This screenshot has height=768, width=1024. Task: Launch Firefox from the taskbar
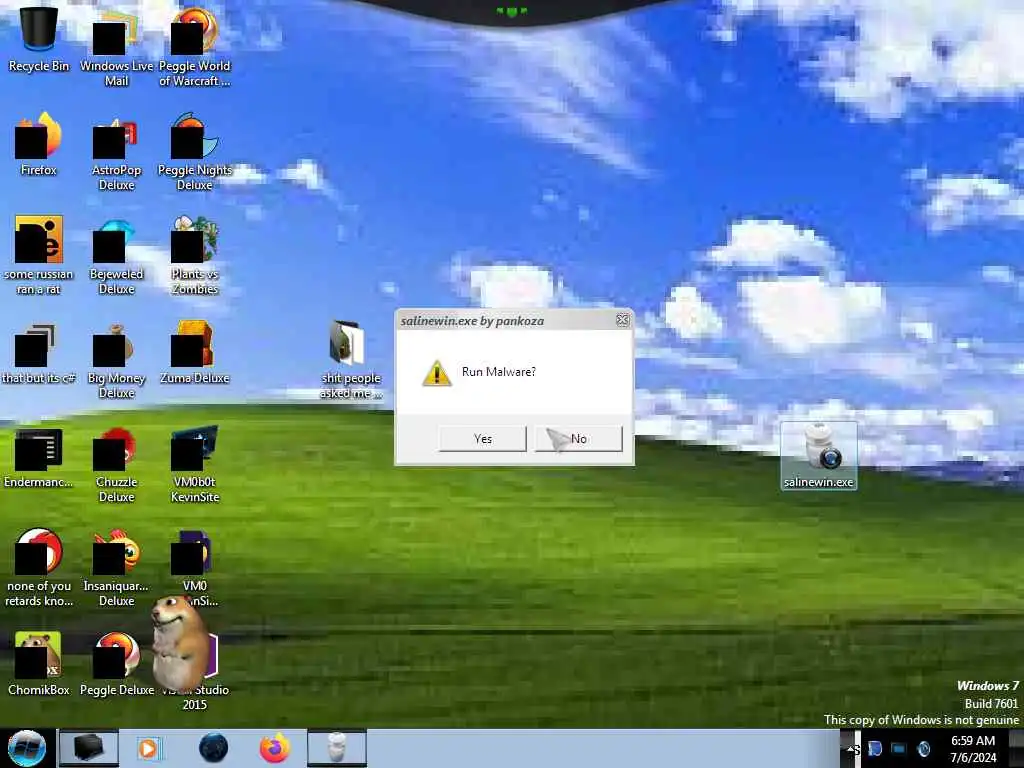275,748
